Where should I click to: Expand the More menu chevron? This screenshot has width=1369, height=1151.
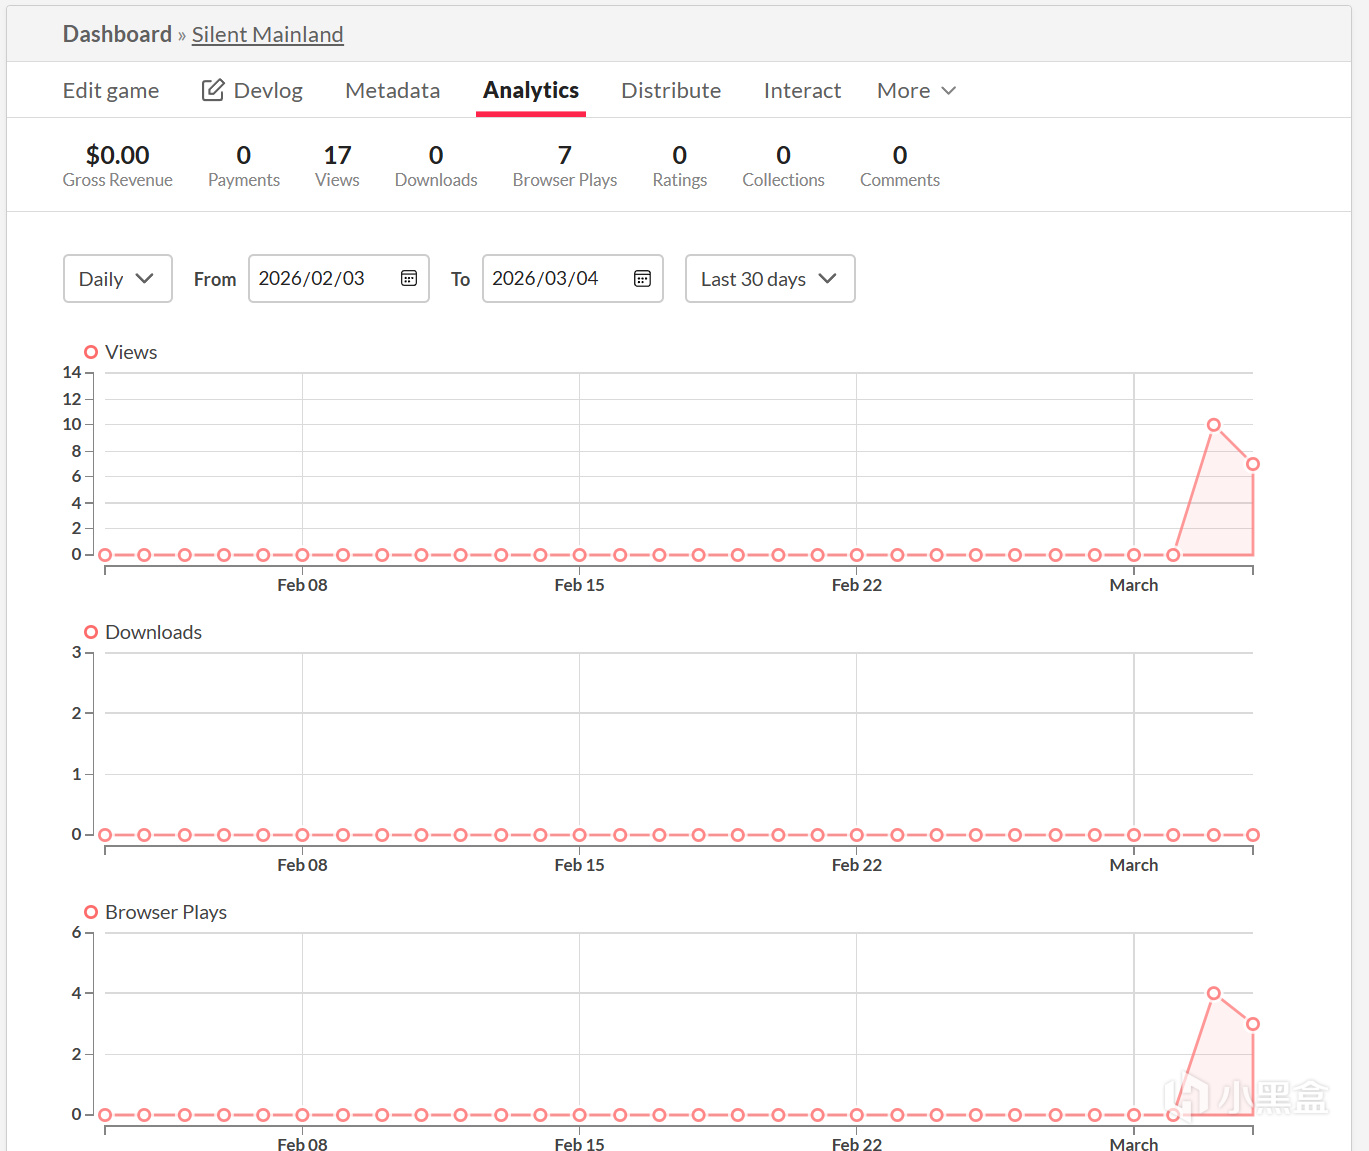(x=949, y=91)
